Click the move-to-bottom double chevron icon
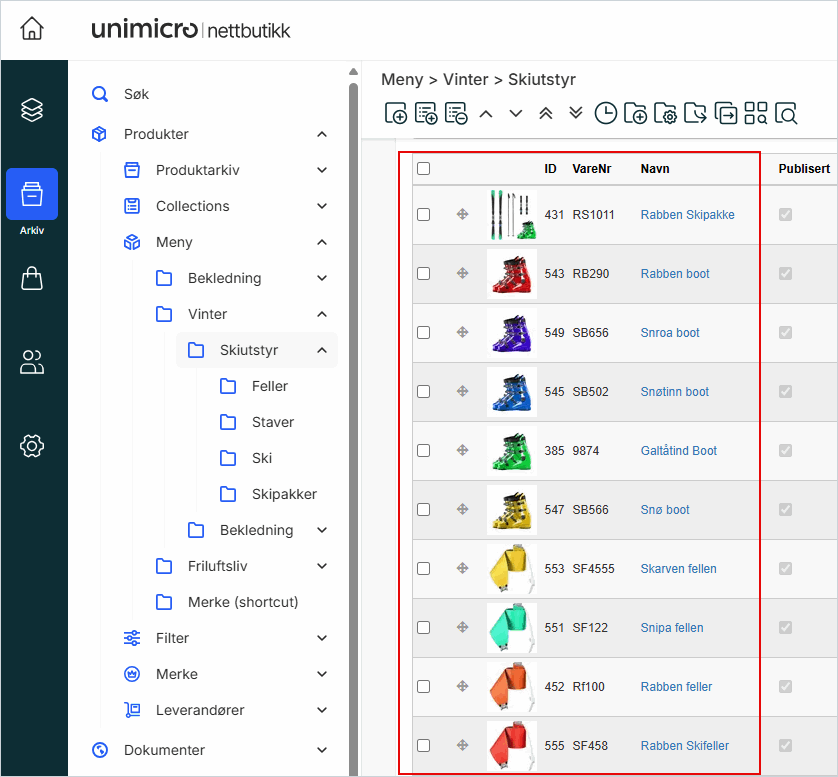Viewport: 838px width, 777px height. click(575, 114)
